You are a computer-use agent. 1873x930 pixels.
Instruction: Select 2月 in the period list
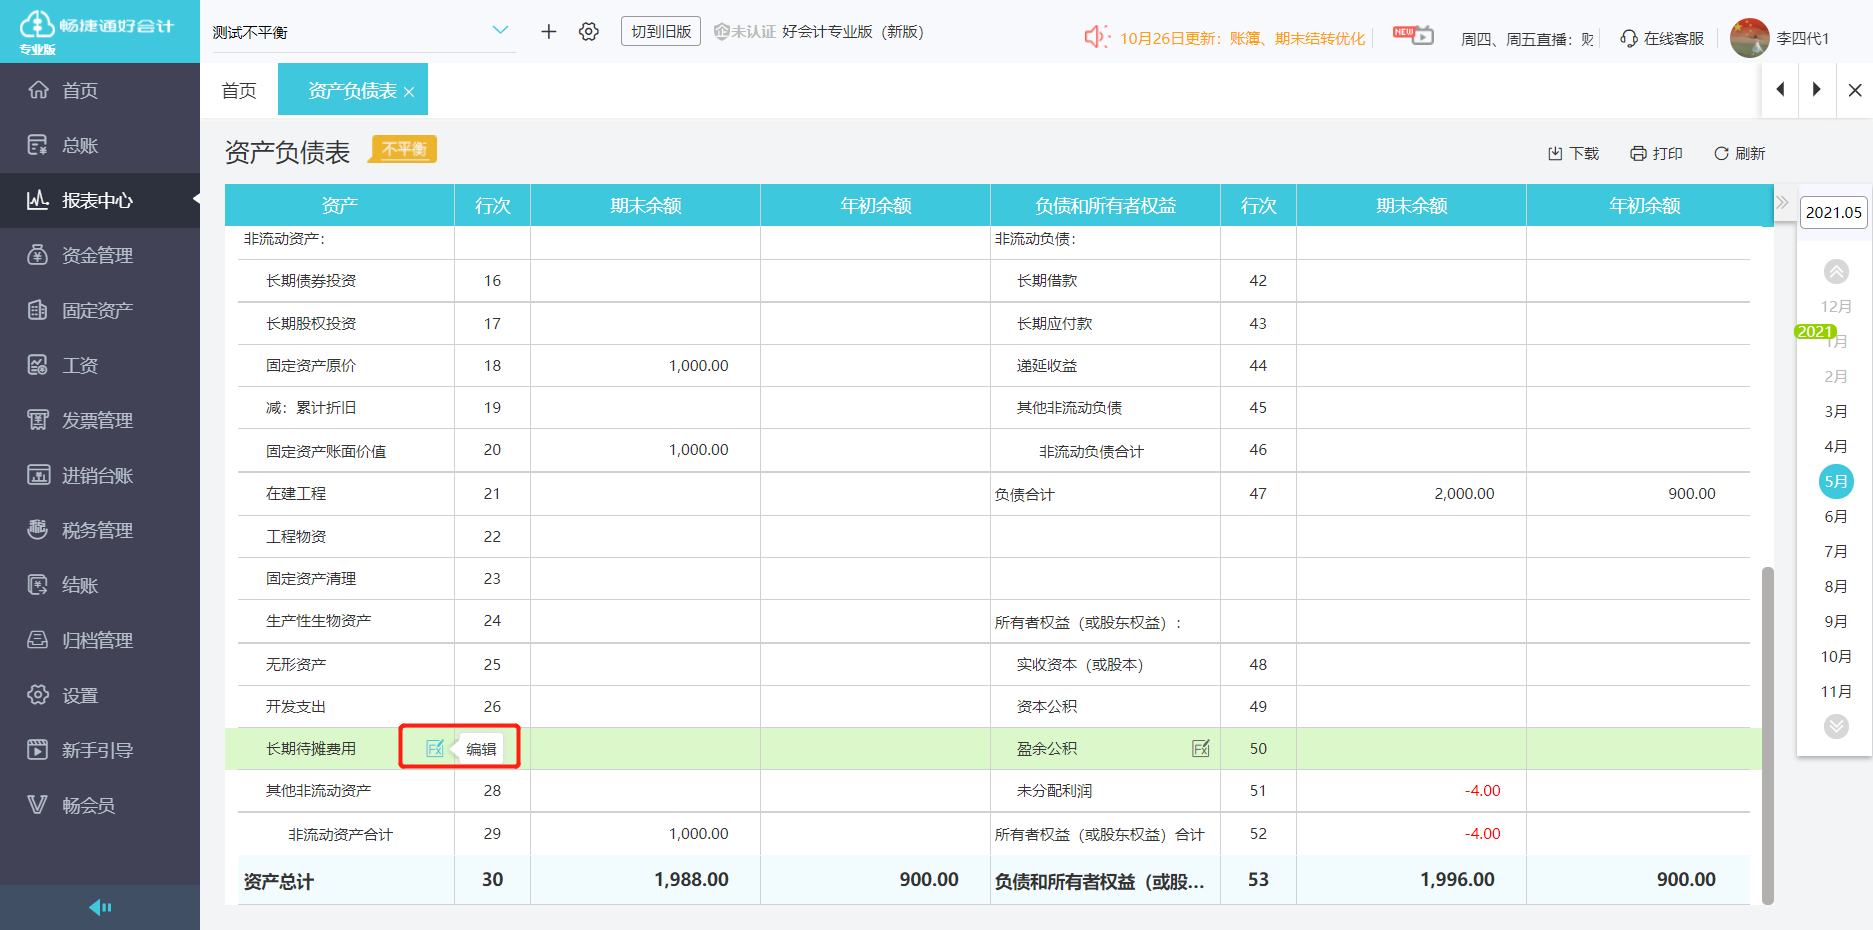(x=1836, y=376)
